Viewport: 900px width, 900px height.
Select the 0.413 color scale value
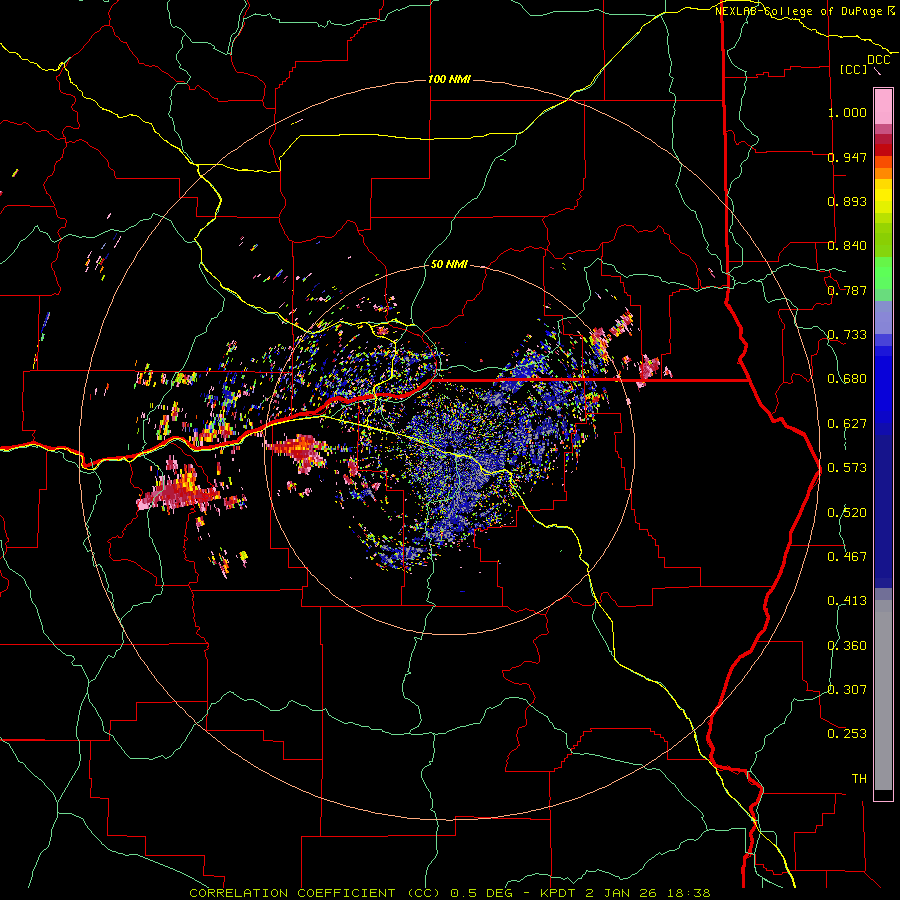pyautogui.click(x=847, y=601)
